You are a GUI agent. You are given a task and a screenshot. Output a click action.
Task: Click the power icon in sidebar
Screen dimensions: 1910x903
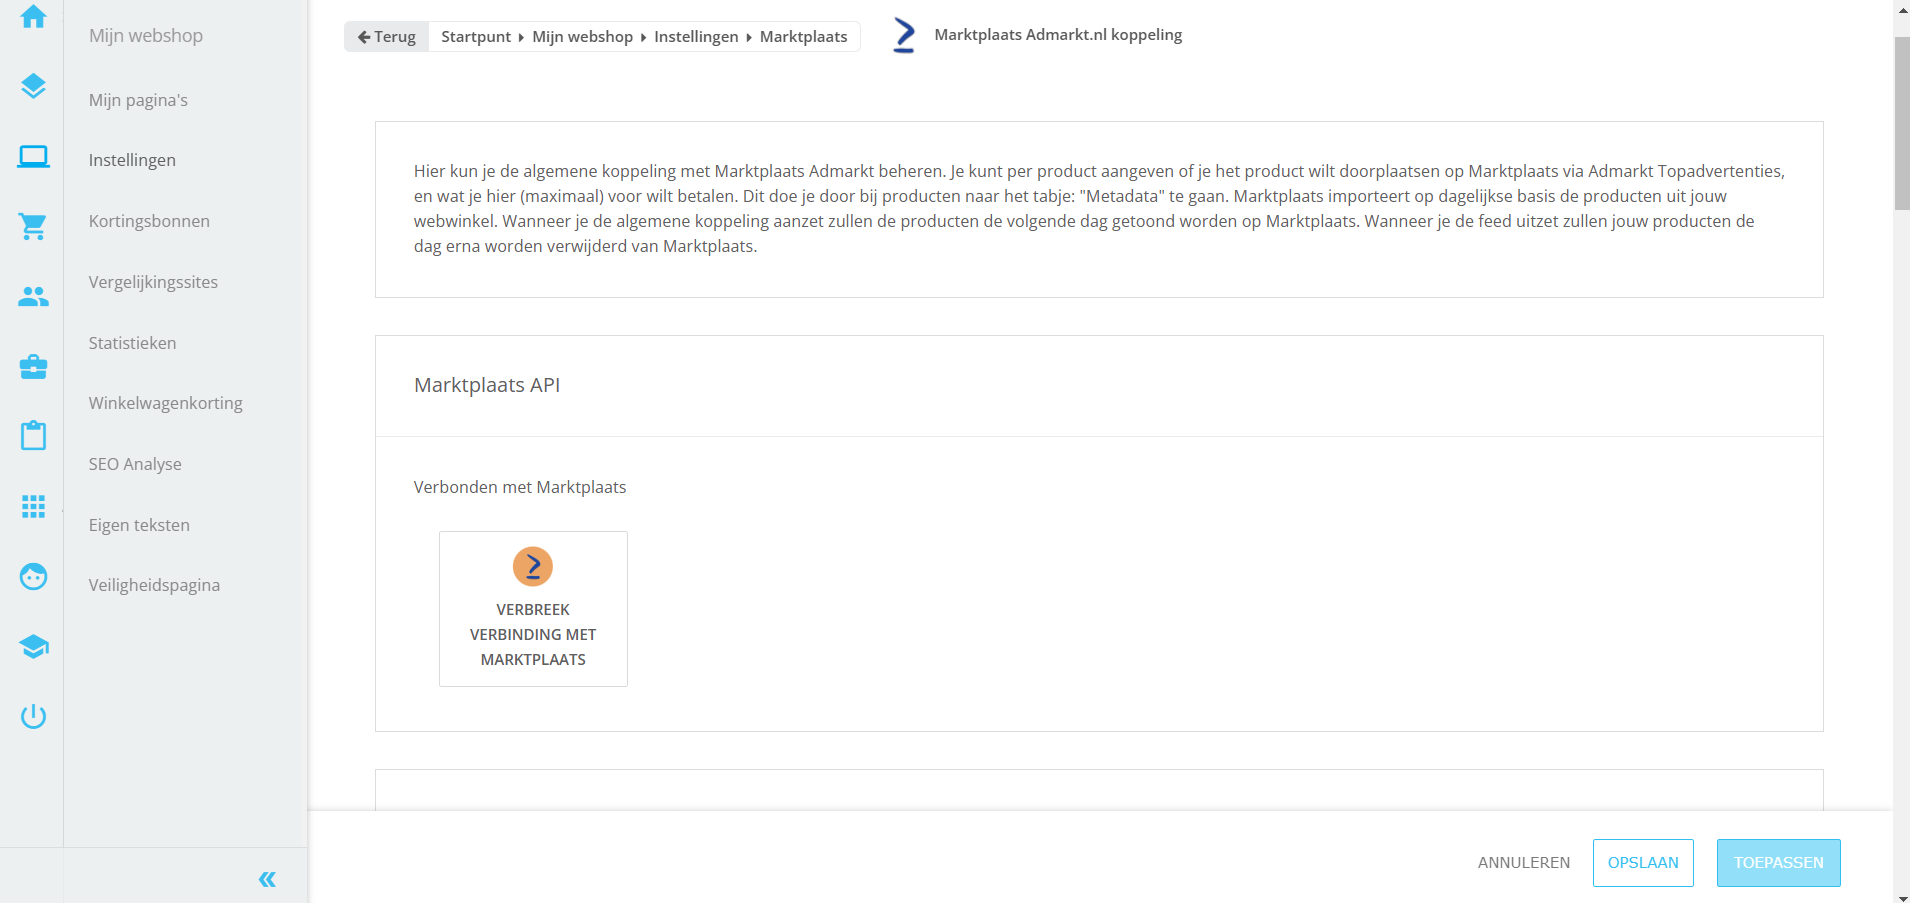click(x=33, y=716)
